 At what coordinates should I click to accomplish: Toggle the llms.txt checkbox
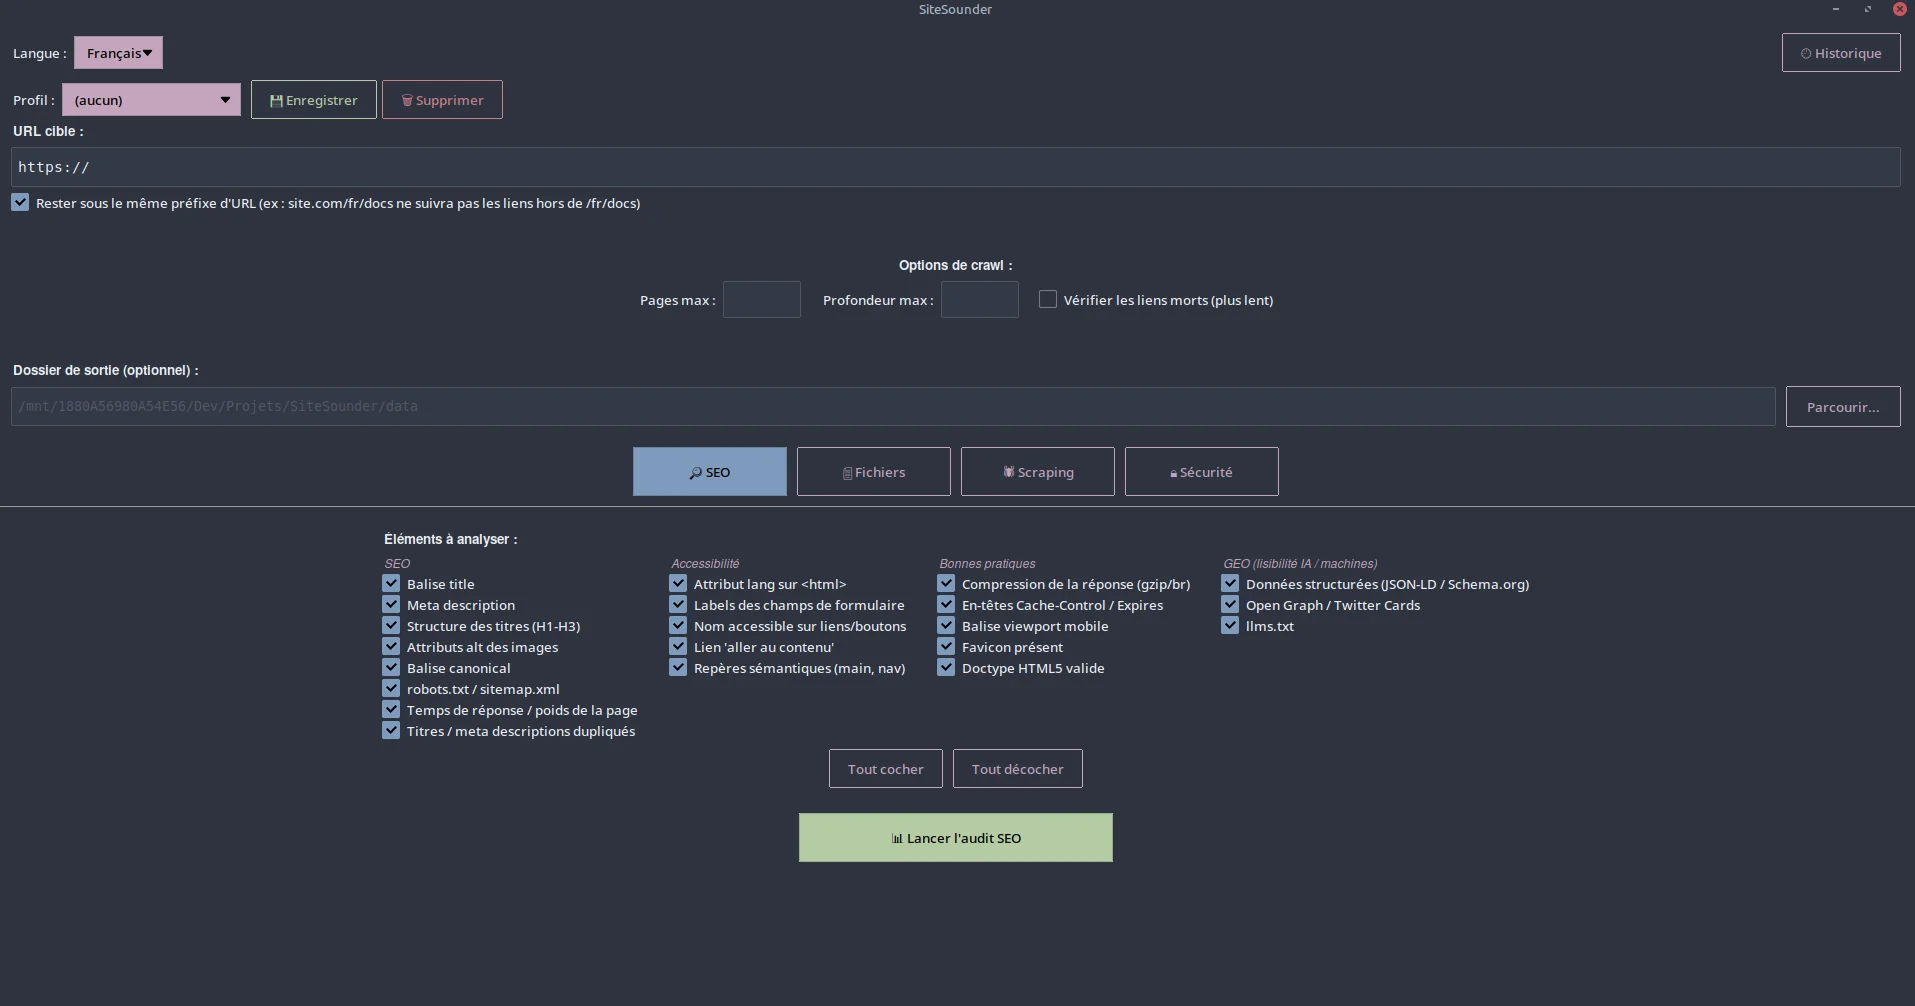(x=1230, y=626)
